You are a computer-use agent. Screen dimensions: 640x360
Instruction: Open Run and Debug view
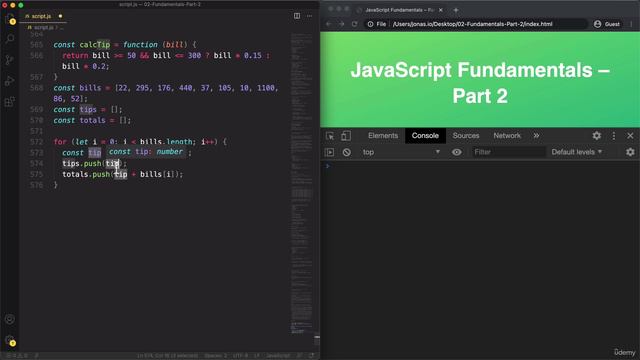[x=10, y=81]
